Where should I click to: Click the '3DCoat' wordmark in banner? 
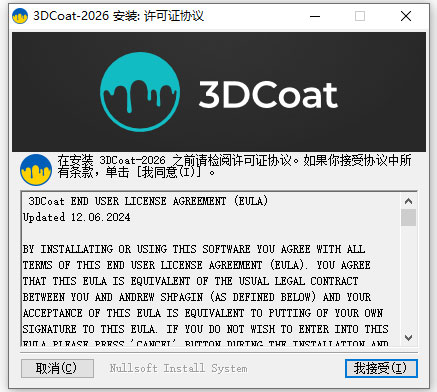pyautogui.click(x=268, y=94)
